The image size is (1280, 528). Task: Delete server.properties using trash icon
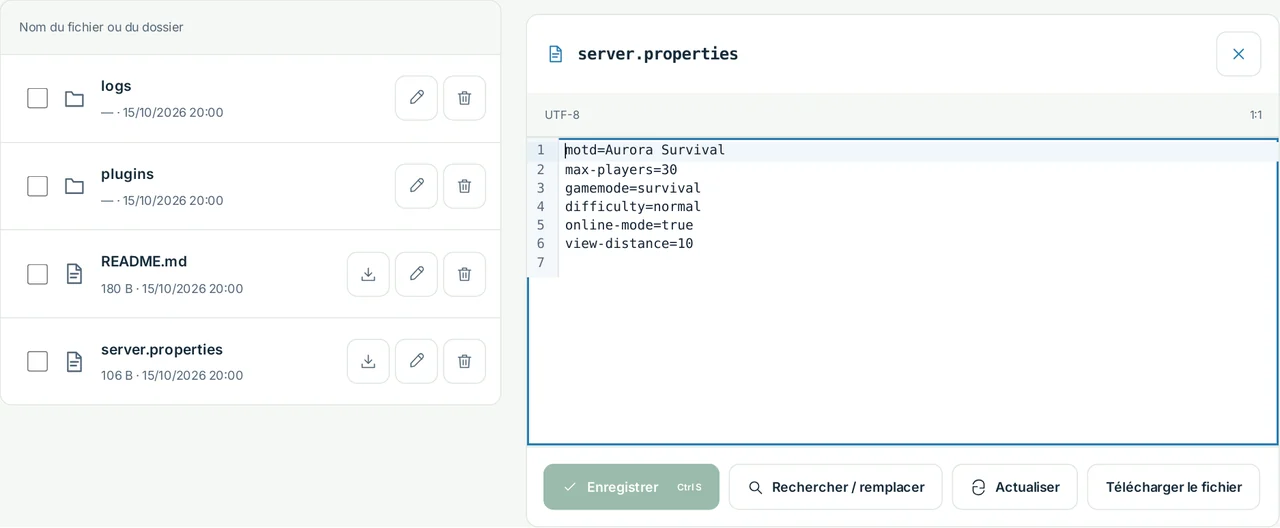(x=464, y=361)
